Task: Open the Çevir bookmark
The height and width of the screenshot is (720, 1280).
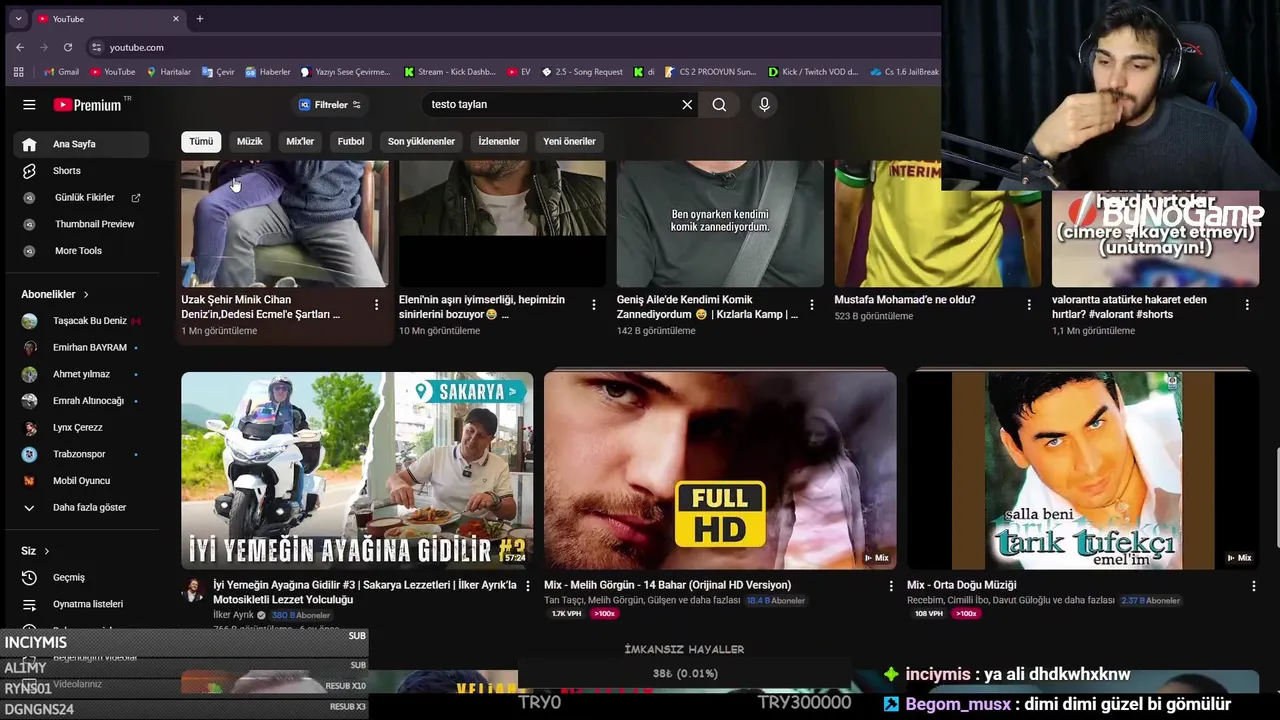Action: (218, 72)
